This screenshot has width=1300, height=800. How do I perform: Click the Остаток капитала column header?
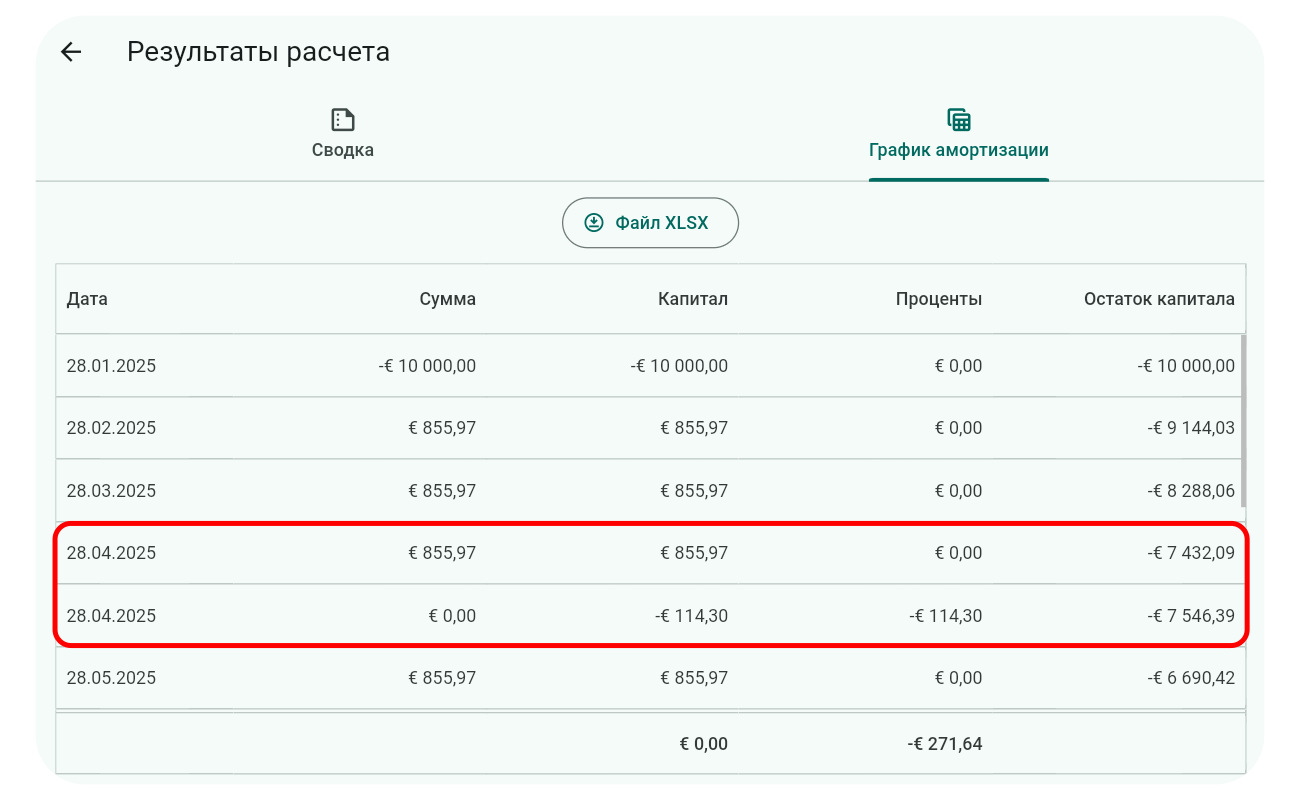(1159, 299)
